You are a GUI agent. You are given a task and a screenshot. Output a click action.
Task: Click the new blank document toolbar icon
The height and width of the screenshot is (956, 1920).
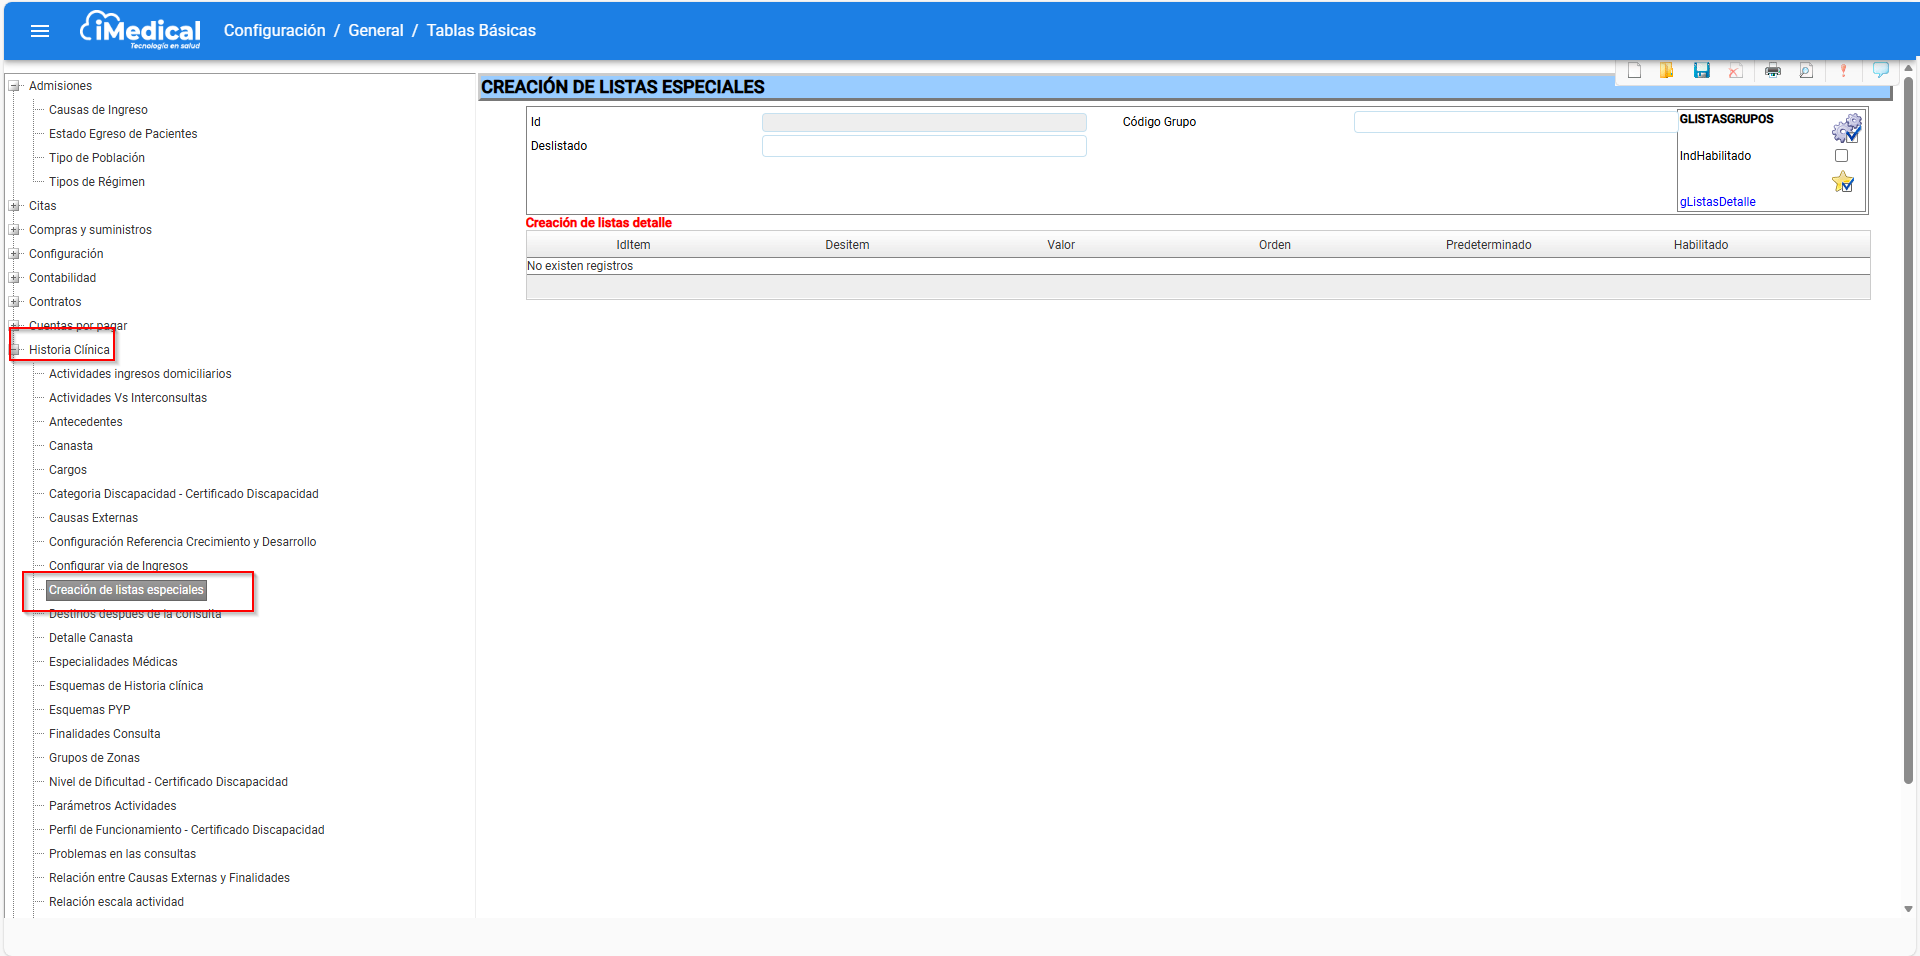click(1634, 71)
